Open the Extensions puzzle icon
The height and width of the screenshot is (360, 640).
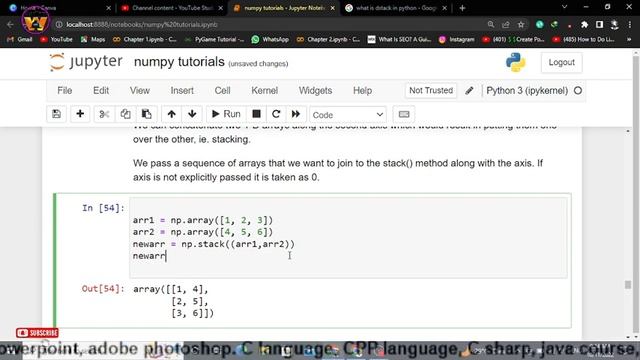(584, 24)
